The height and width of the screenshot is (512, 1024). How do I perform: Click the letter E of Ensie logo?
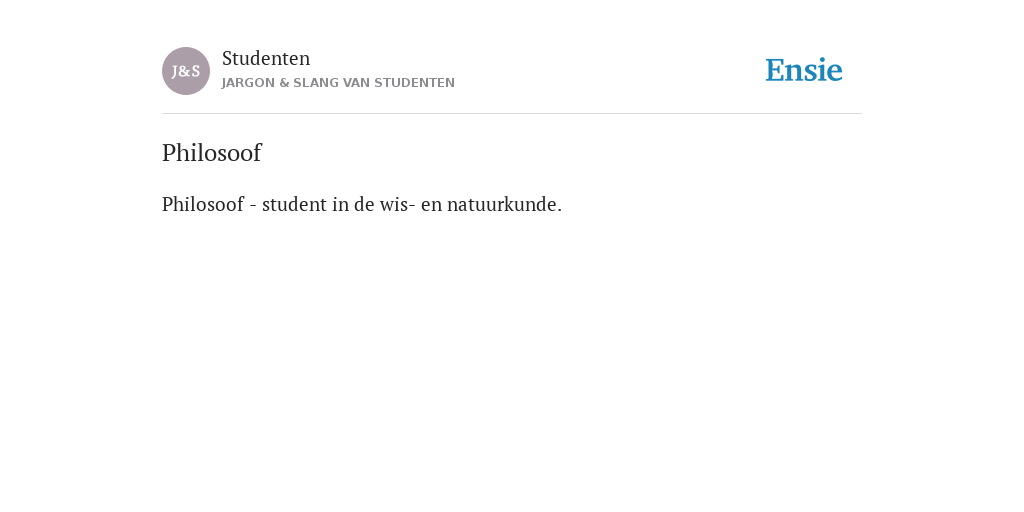tap(775, 71)
